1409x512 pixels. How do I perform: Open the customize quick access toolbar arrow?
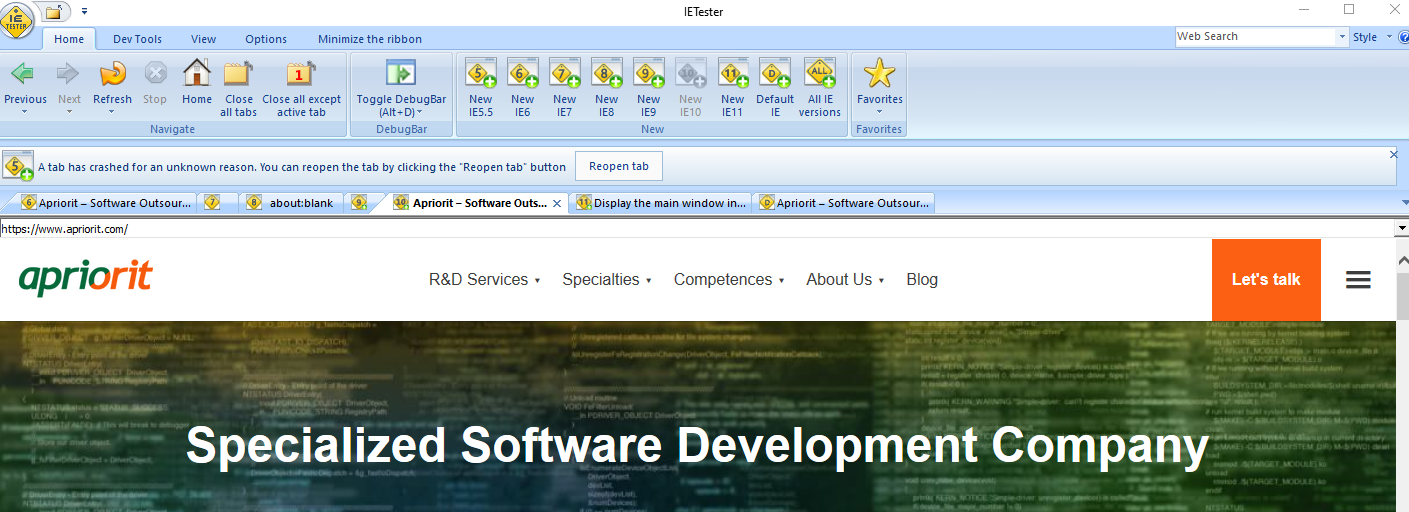coord(85,12)
